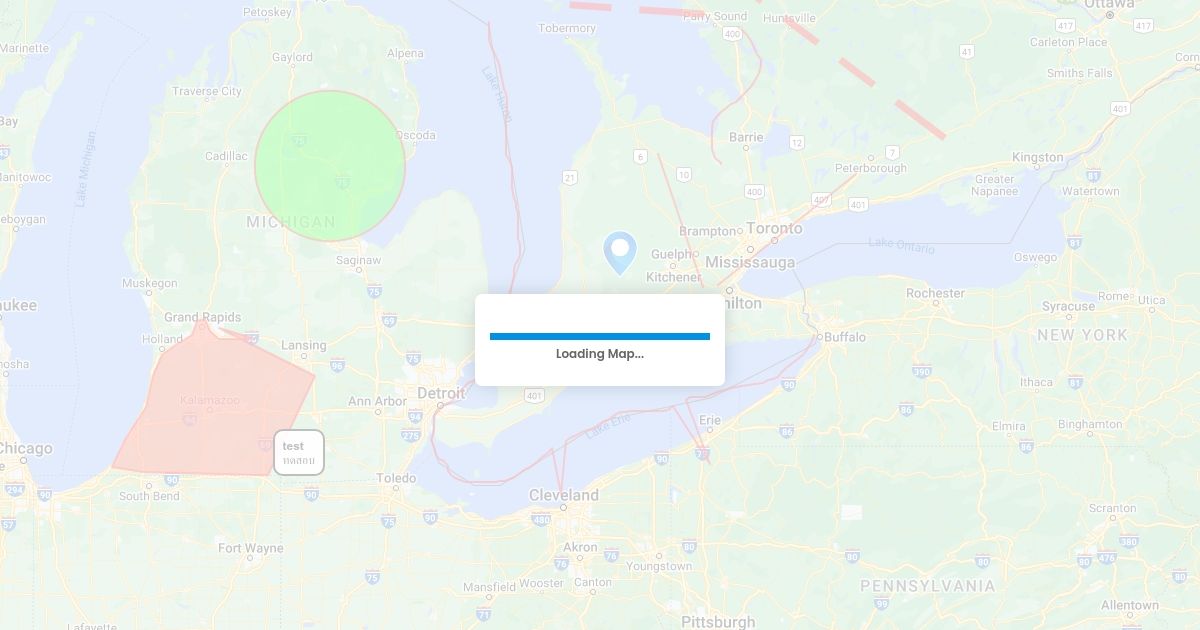This screenshot has width=1200, height=630.
Task: Click the 'test' label box
Action: click(299, 452)
